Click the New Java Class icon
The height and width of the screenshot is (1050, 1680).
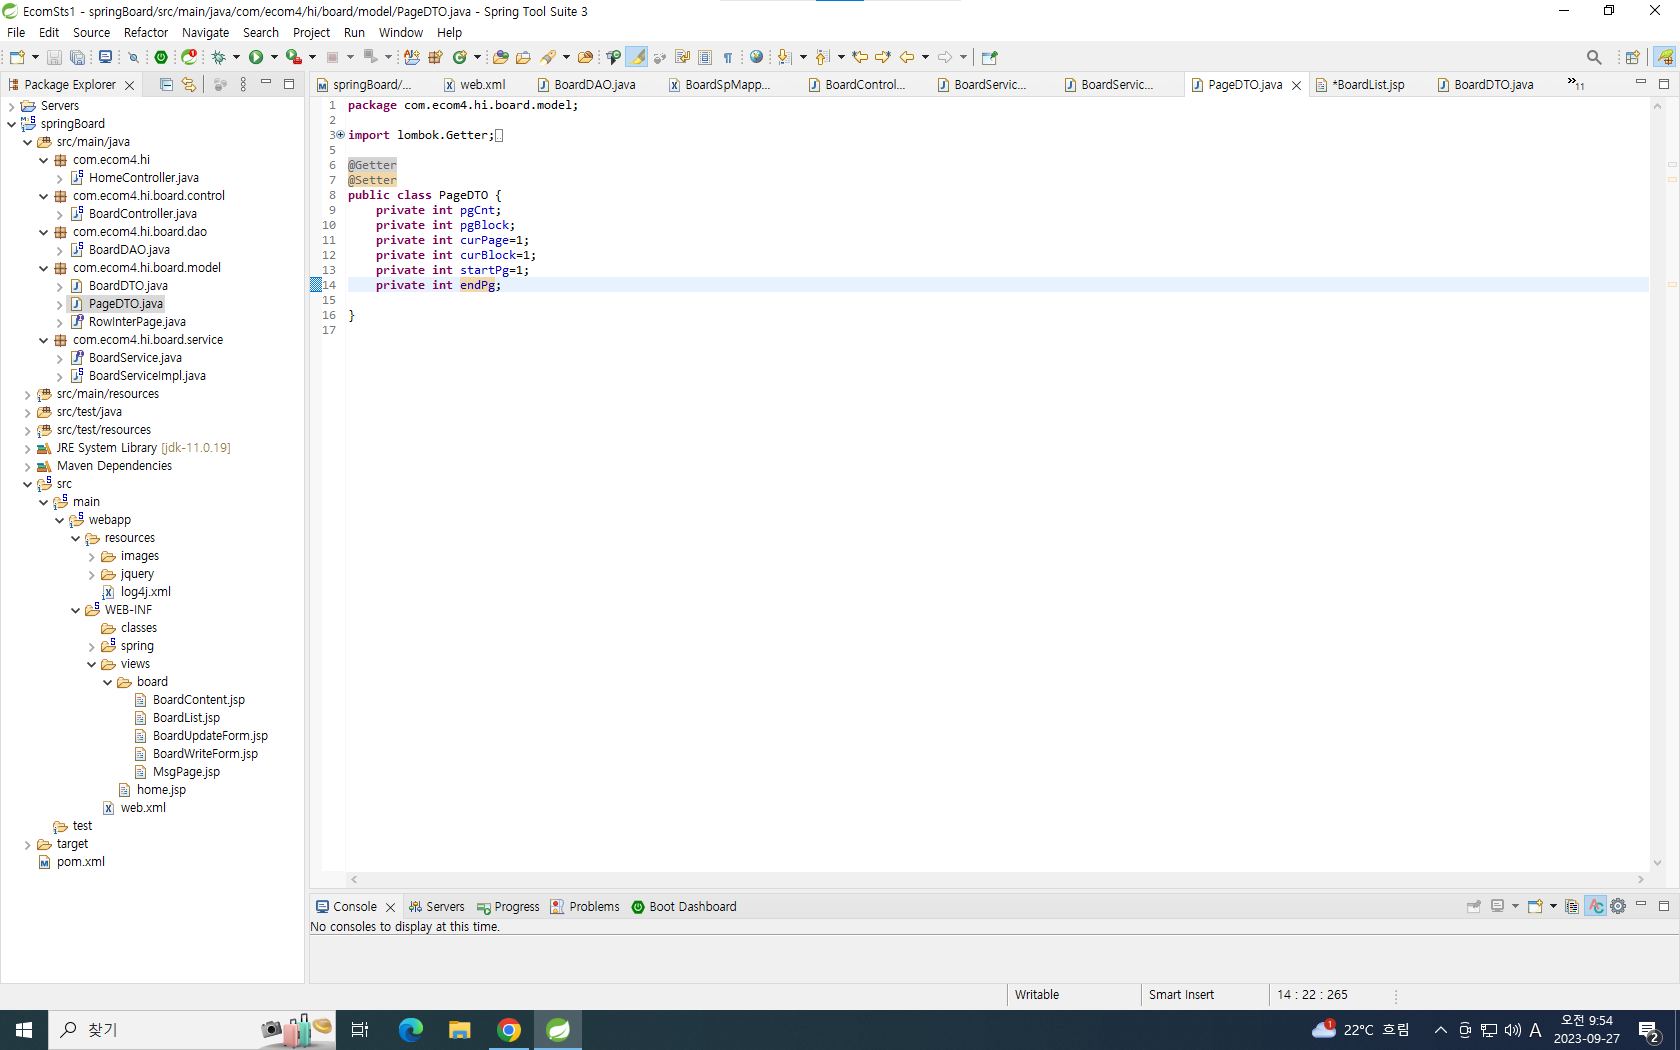(x=460, y=57)
